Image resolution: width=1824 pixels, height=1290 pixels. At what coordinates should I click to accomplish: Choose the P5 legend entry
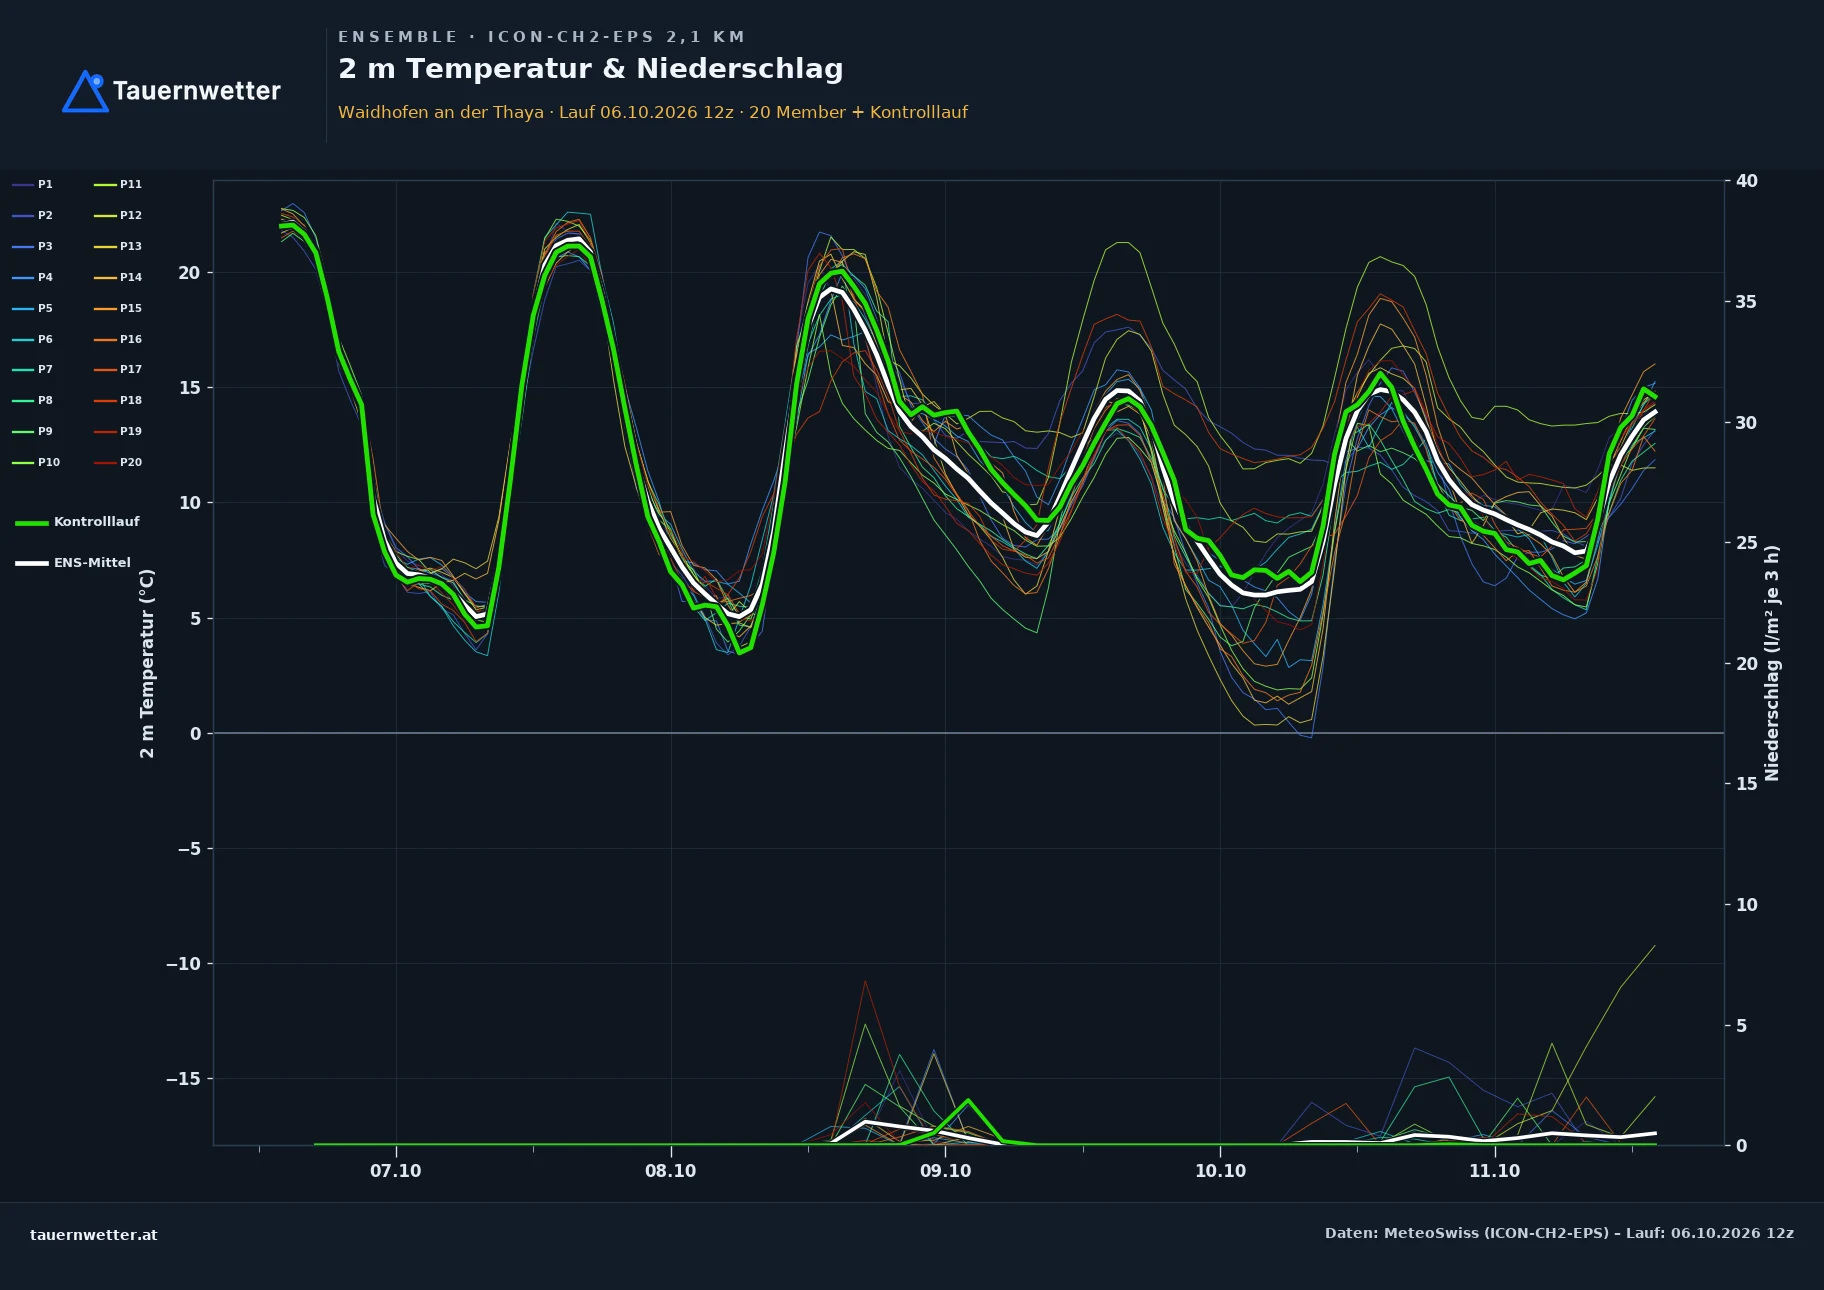coord(33,308)
